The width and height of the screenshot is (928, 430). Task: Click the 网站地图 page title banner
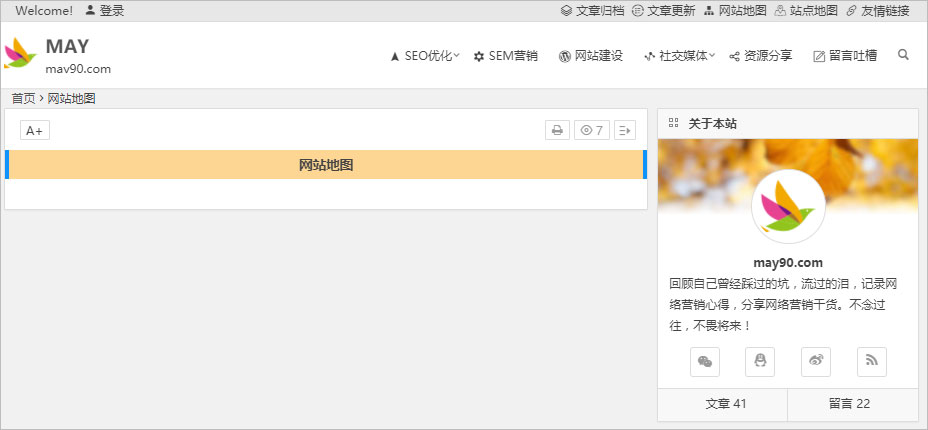(326, 165)
